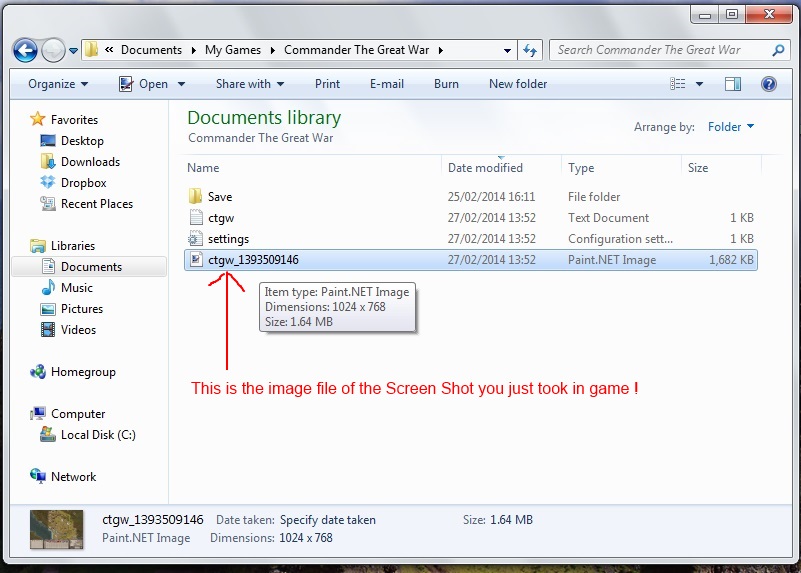This screenshot has width=801, height=573.
Task: Create a New folder
Action: click(518, 84)
